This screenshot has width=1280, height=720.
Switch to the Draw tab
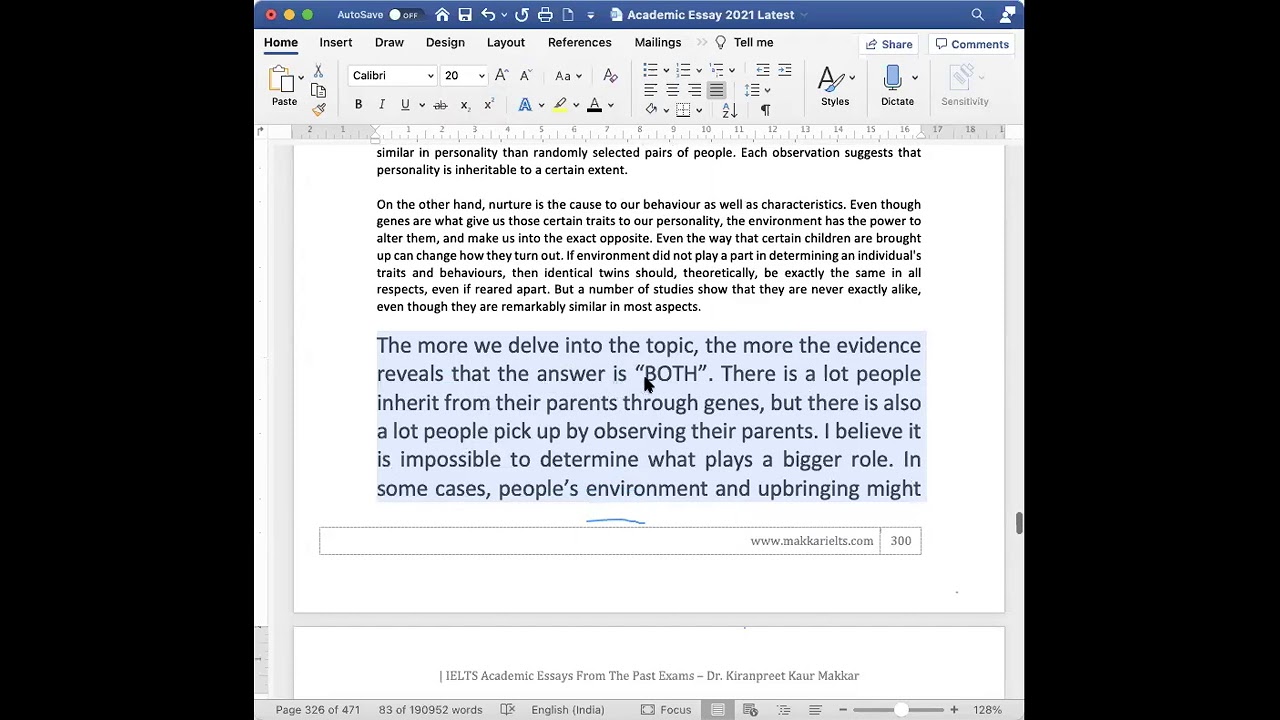tap(389, 43)
